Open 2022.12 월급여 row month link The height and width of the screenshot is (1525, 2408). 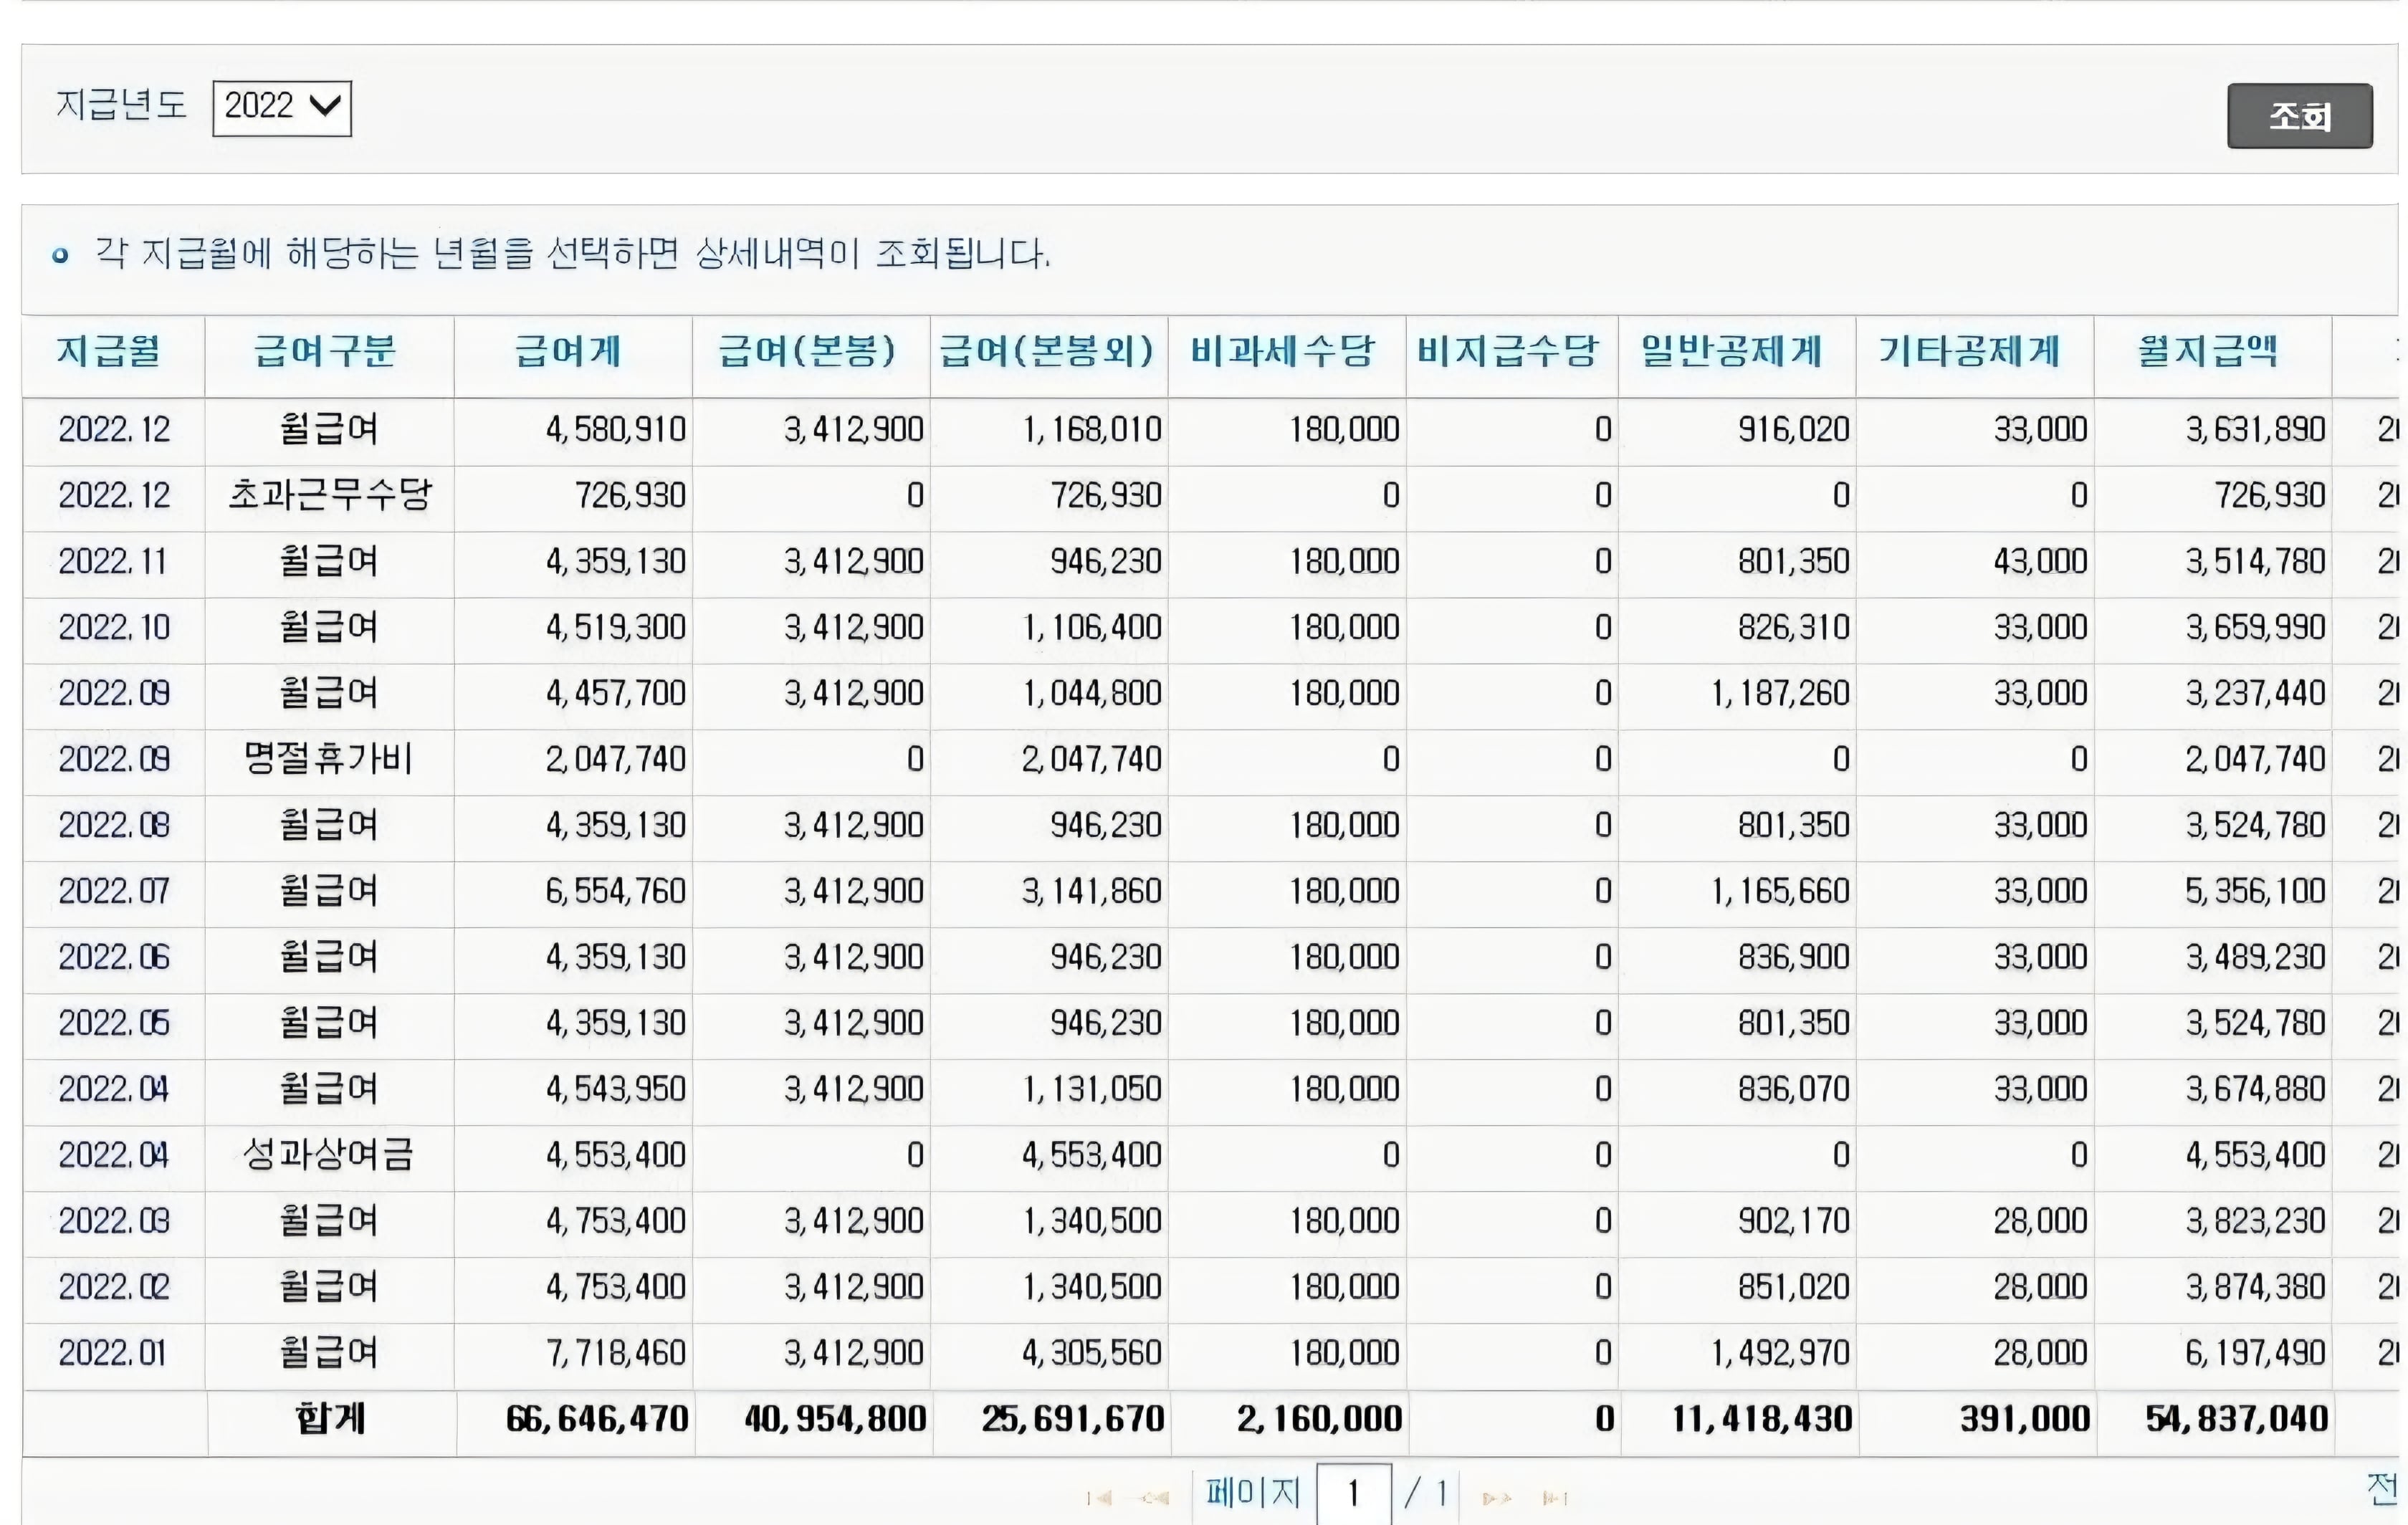[x=114, y=430]
